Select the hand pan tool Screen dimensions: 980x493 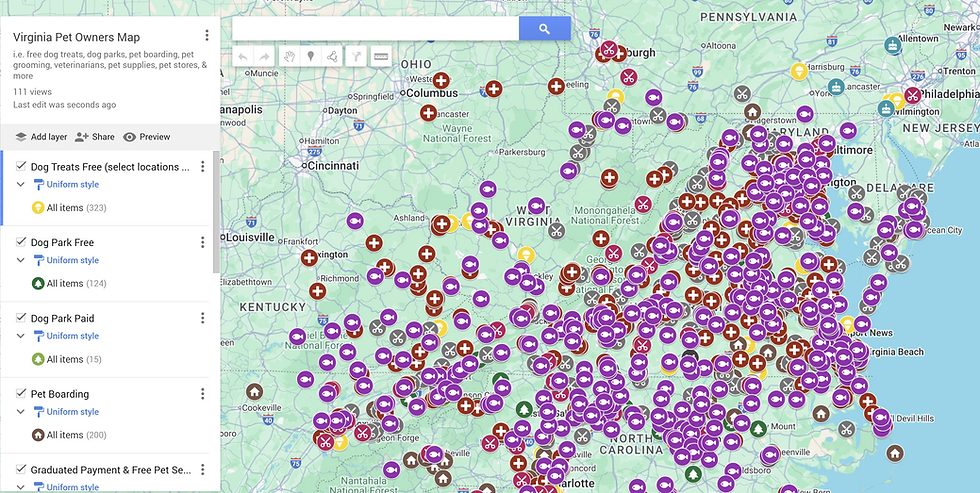(289, 56)
